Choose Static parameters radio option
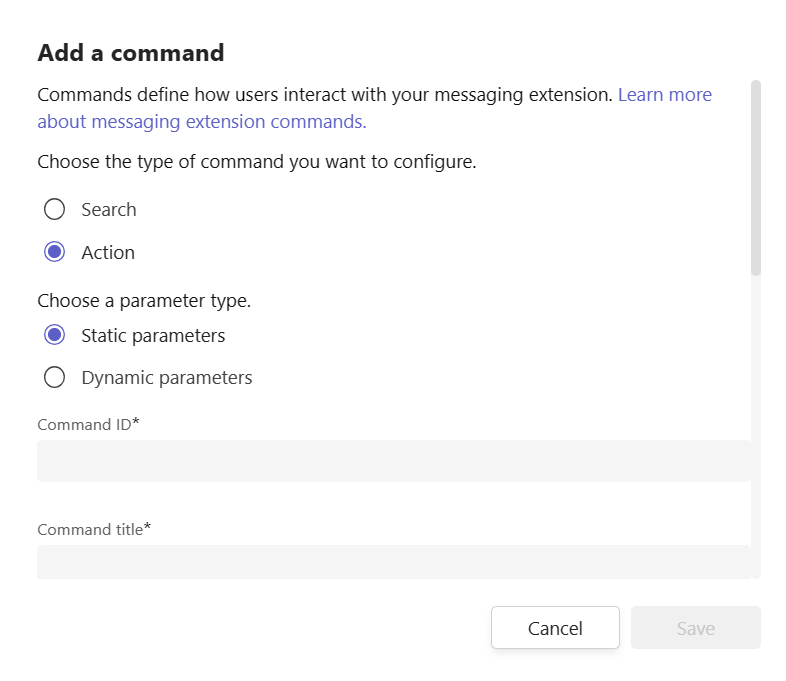The width and height of the screenshot is (786, 681). 54,335
